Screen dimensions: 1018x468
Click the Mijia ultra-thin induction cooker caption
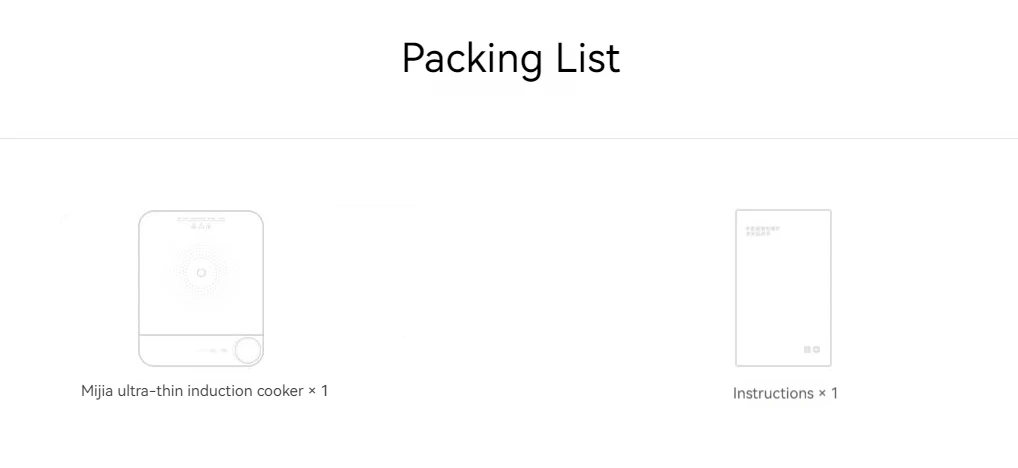click(x=205, y=391)
